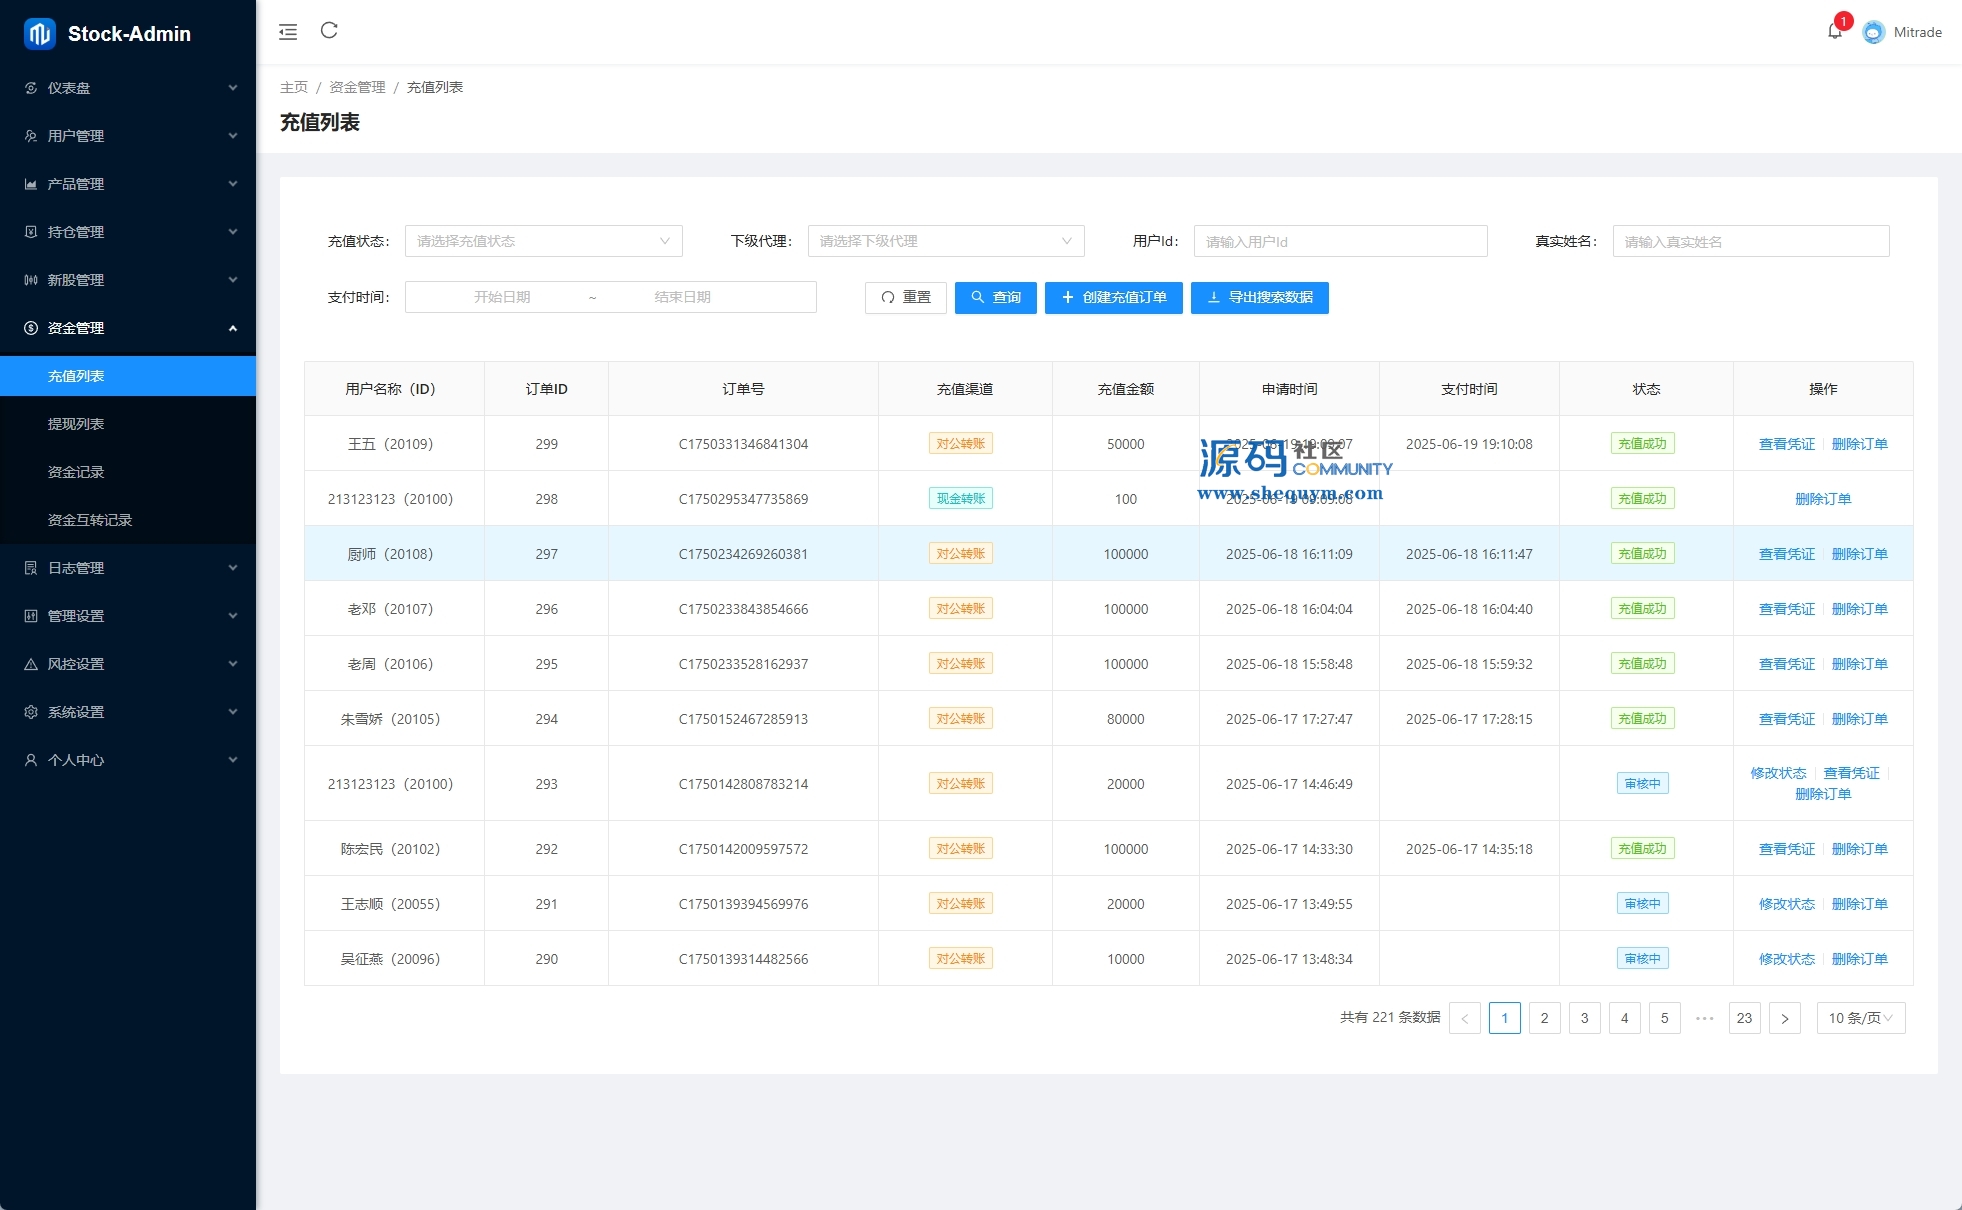Click the sidebar collapse menu icon
1962x1210 pixels.
[288, 32]
